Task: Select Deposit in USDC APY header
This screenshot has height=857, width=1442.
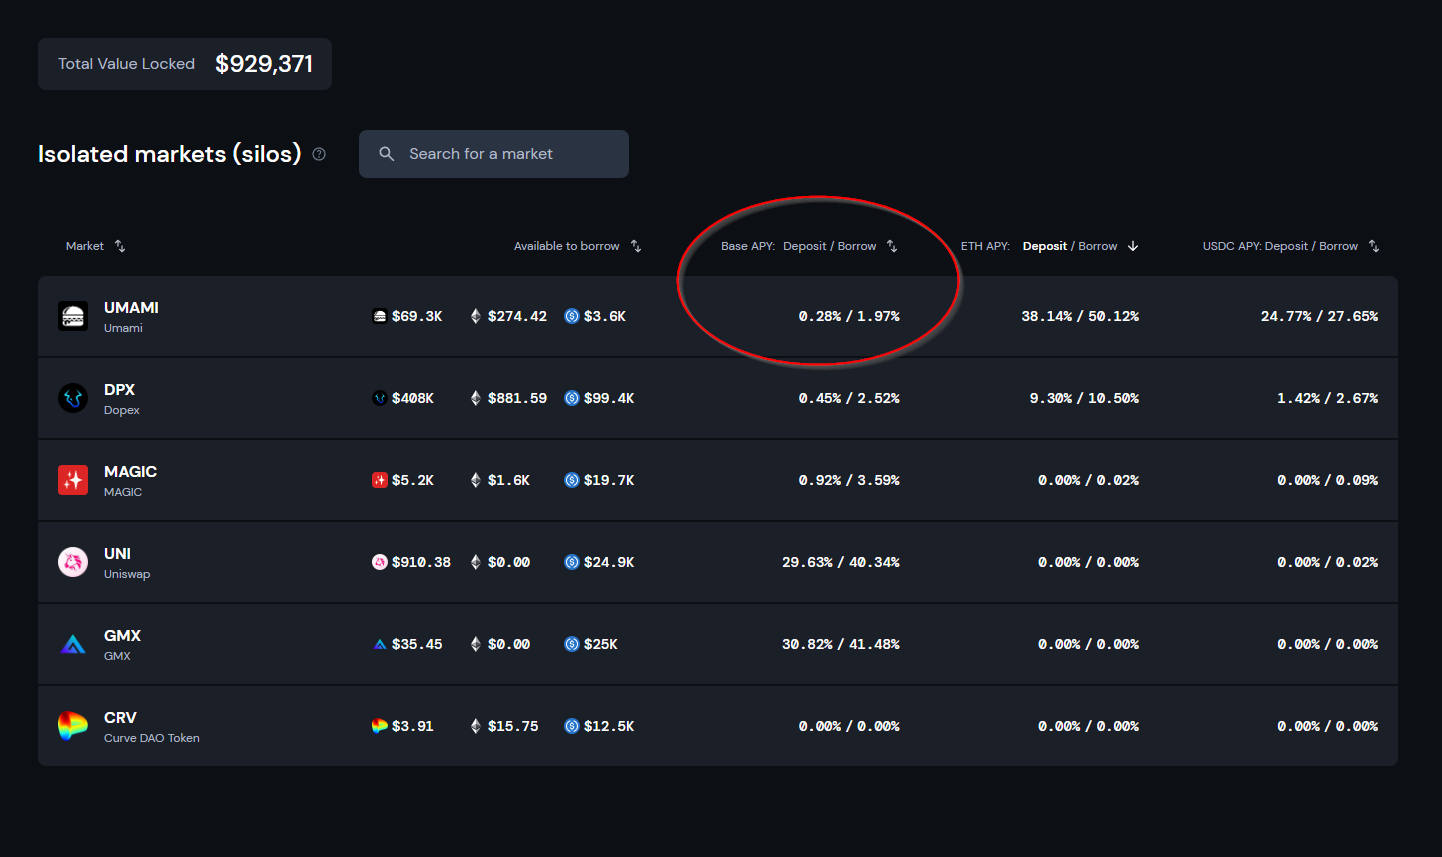Action: pyautogui.click(x=1286, y=246)
